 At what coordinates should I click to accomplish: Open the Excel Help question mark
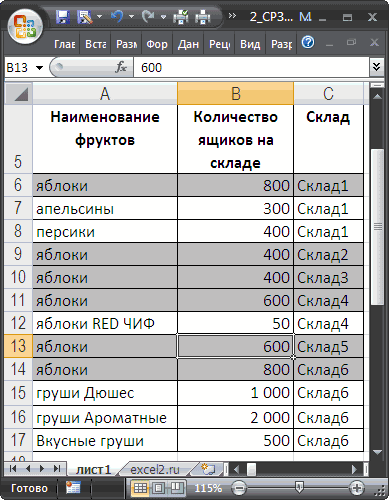pyautogui.click(x=308, y=42)
